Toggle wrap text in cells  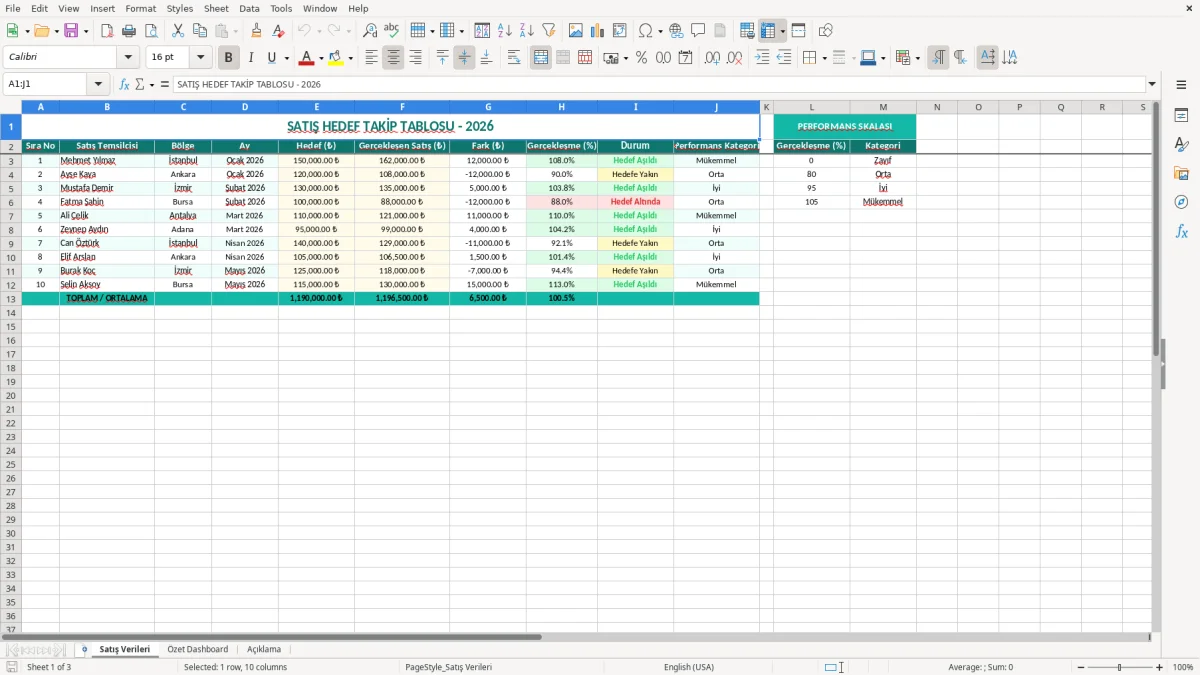point(514,58)
